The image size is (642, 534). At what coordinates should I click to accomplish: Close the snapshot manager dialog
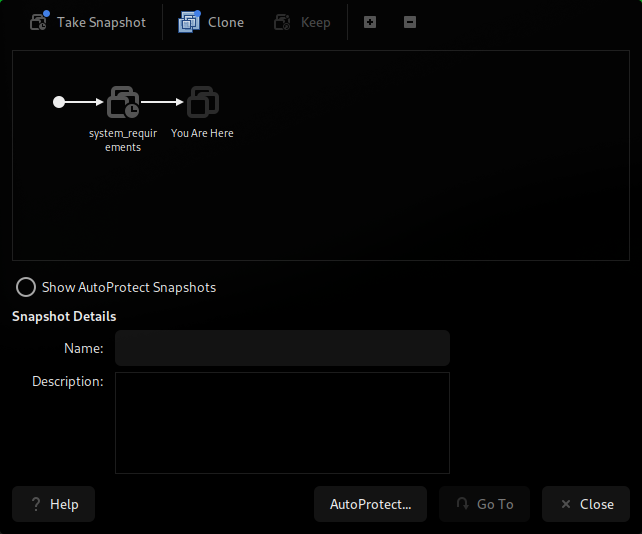(586, 504)
